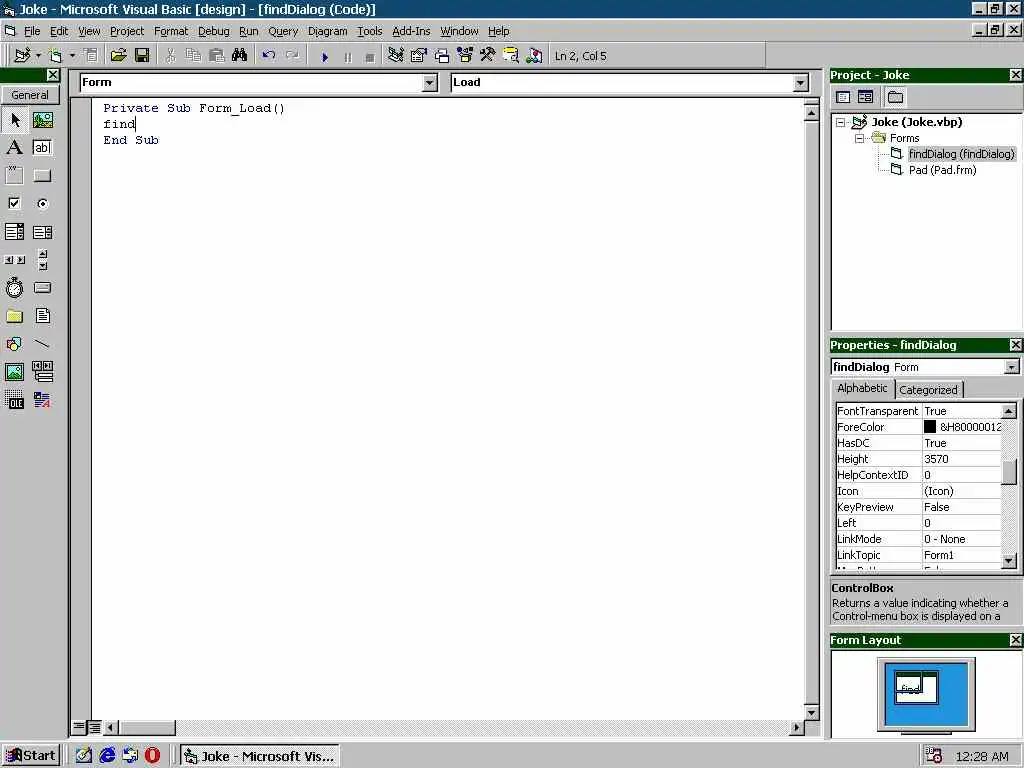Screen dimensions: 1024x768
Task: Select the TextBox control (abl icon)
Action: pyautogui.click(x=42, y=148)
